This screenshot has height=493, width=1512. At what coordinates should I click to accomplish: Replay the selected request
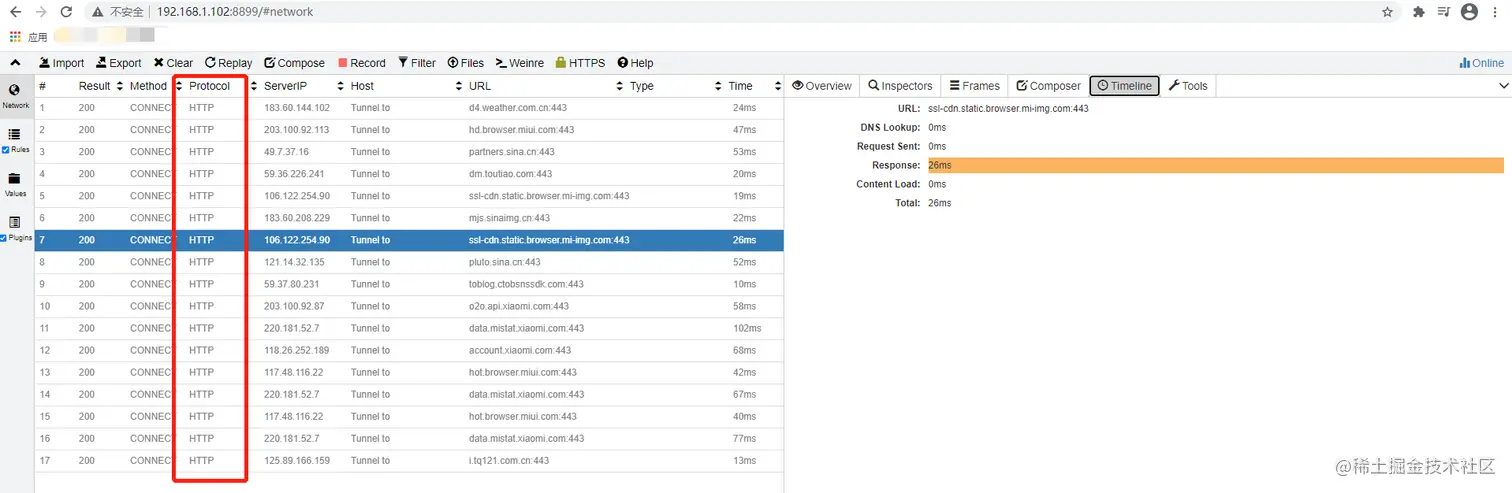(x=228, y=63)
